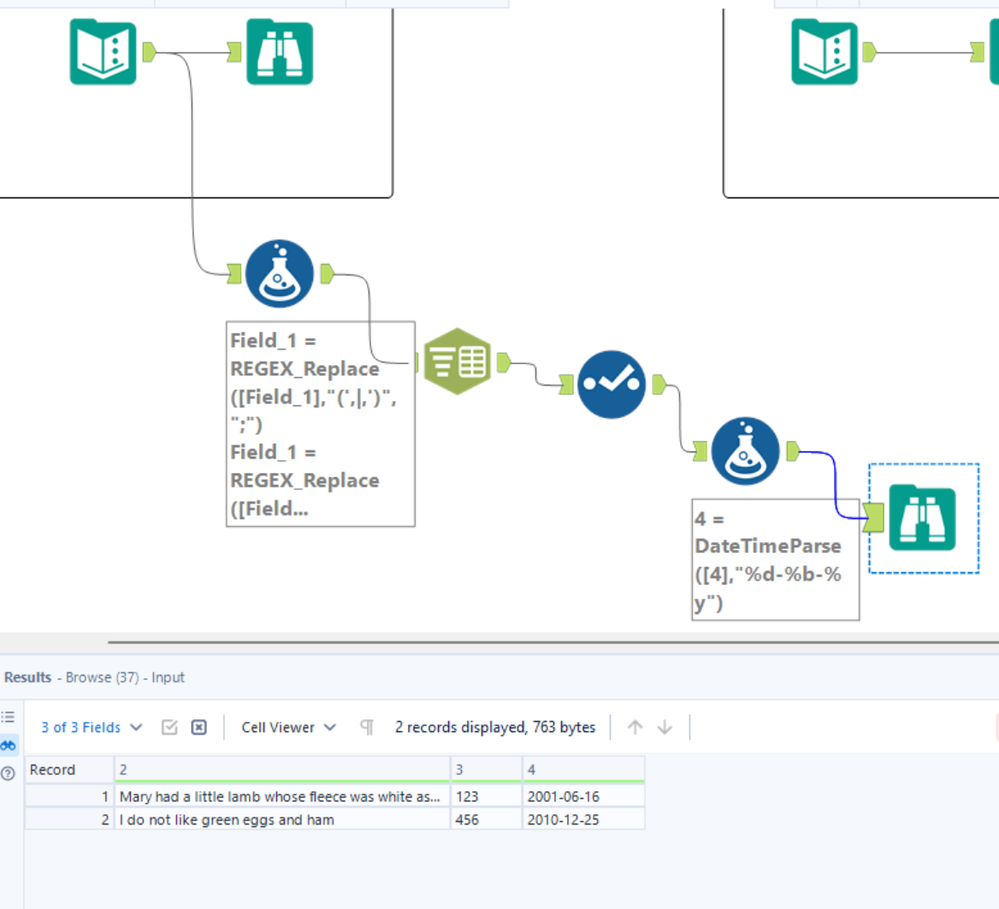Click input anchor of final Browse tool

coord(873,517)
